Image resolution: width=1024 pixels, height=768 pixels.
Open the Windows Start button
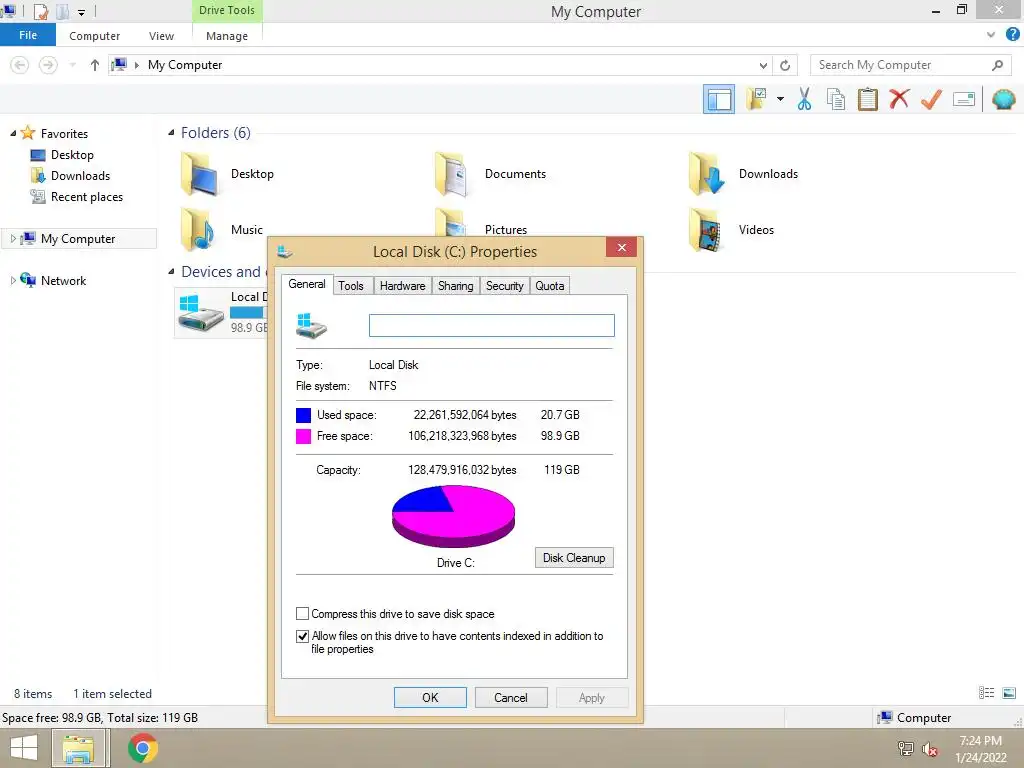point(24,748)
